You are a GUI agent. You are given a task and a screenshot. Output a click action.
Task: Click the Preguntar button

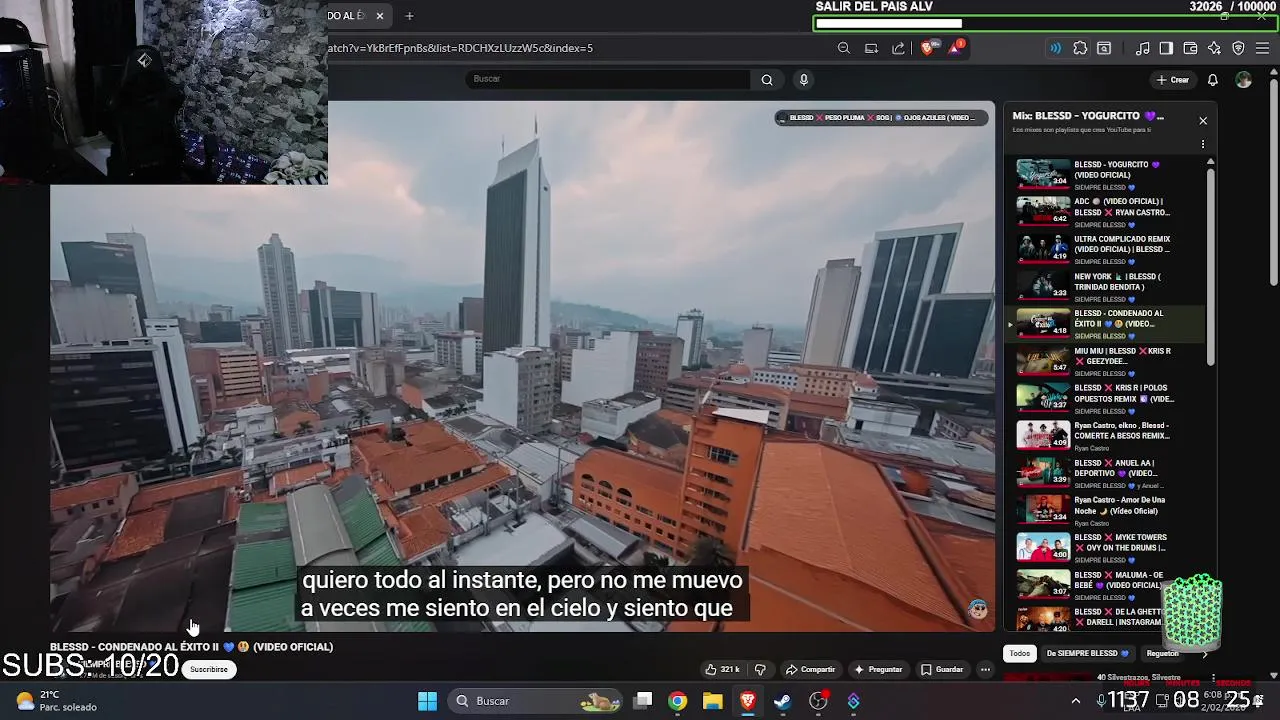click(x=878, y=669)
